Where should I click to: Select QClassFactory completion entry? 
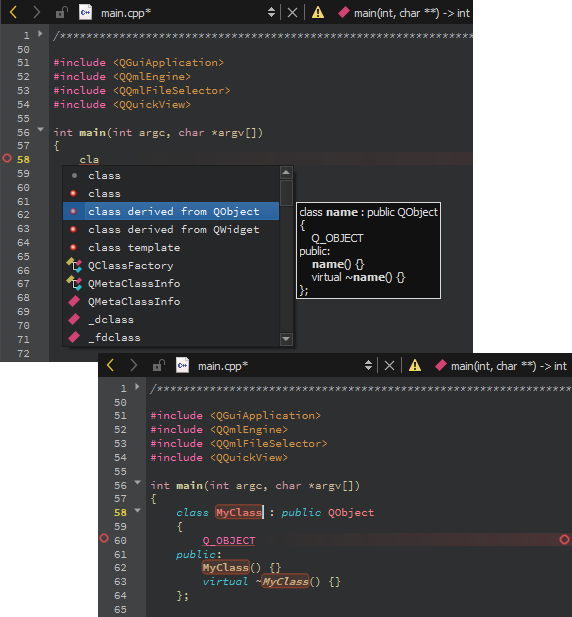tap(171, 266)
